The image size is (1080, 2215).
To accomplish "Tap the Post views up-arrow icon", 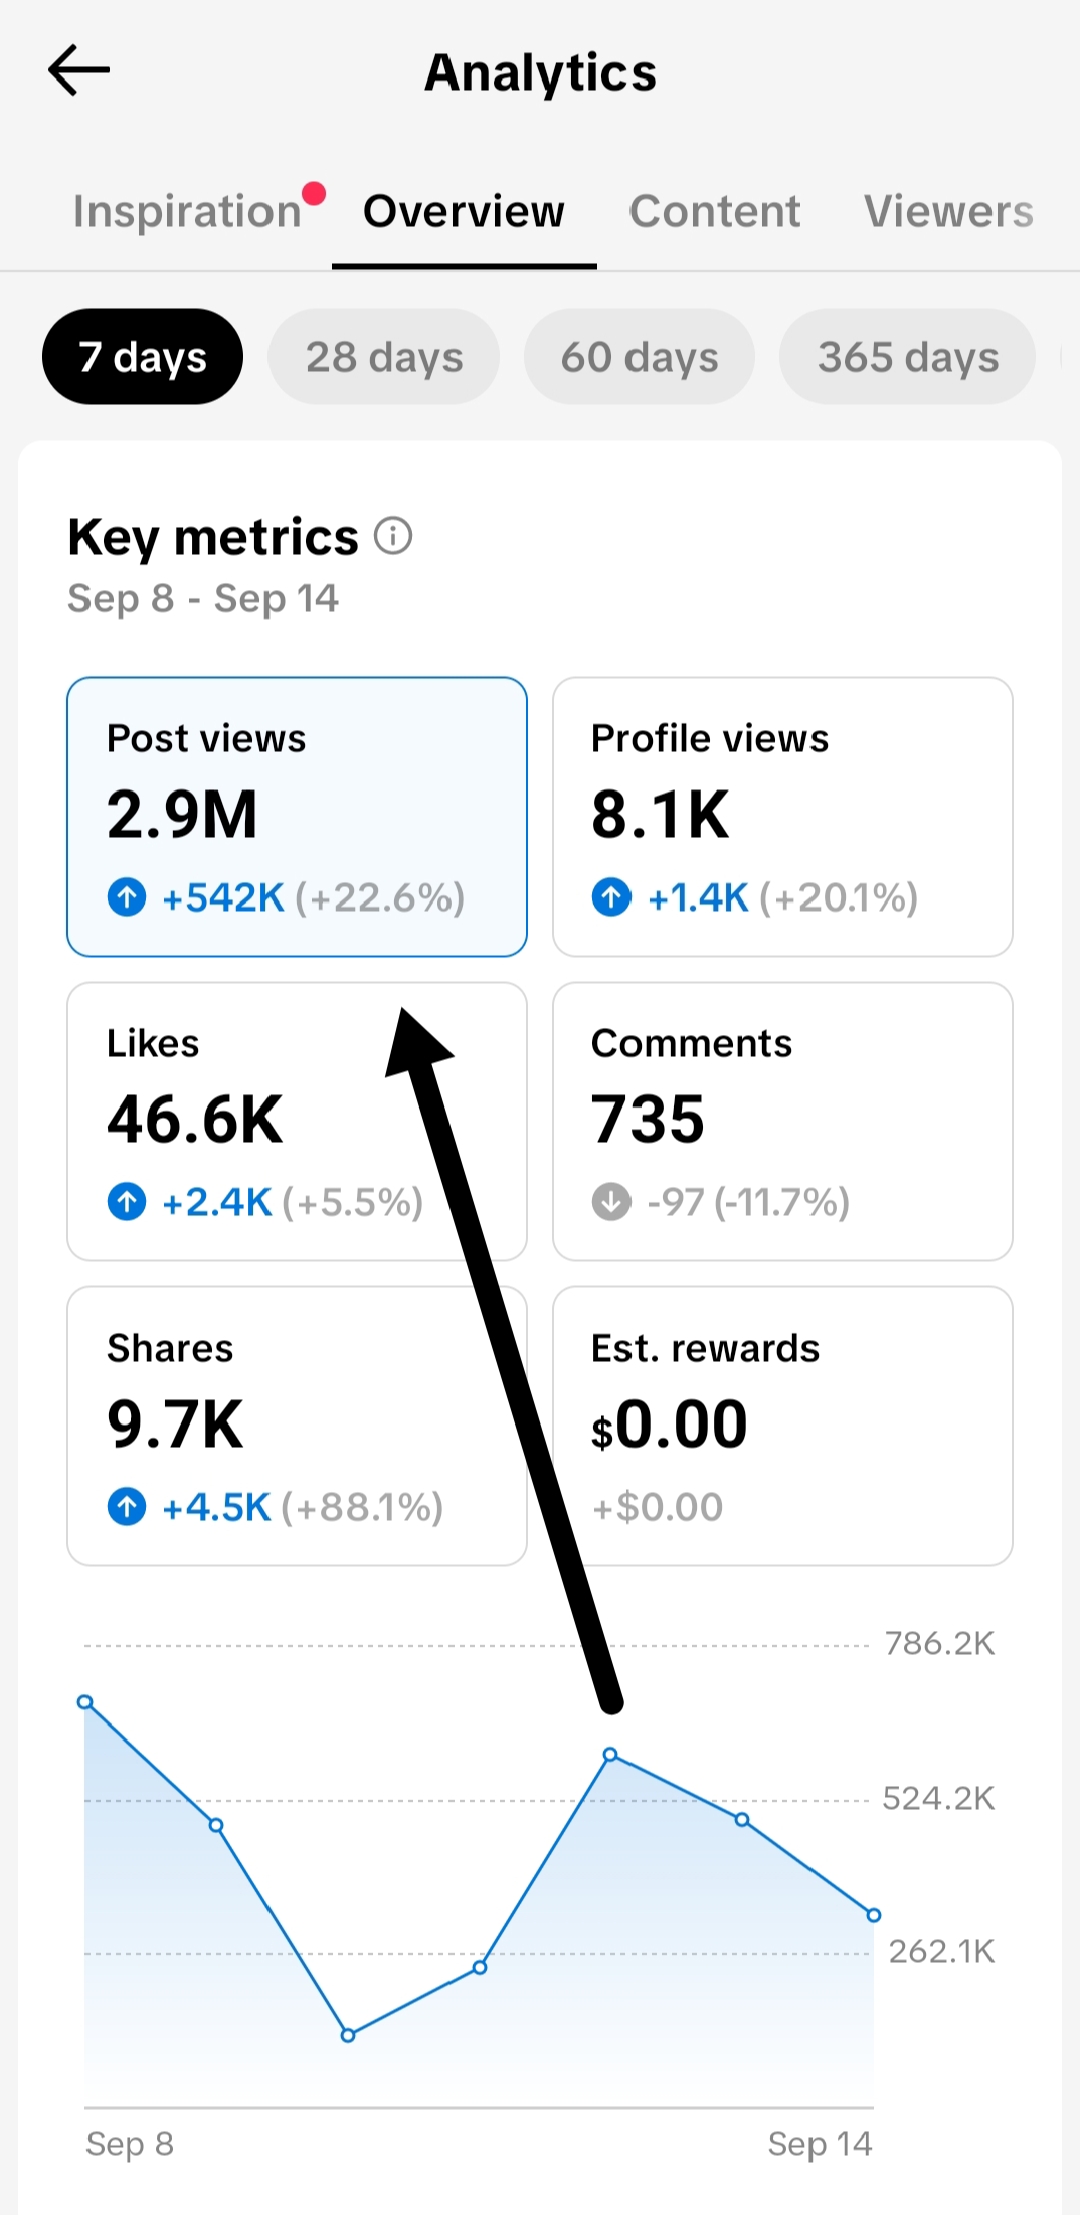I will tap(127, 897).
